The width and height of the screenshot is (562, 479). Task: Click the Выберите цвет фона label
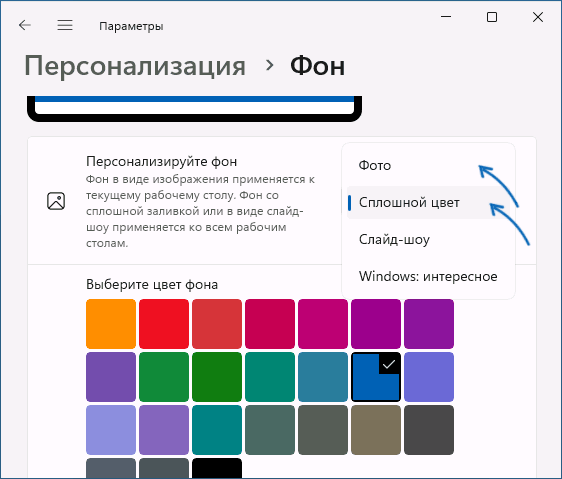(x=152, y=284)
